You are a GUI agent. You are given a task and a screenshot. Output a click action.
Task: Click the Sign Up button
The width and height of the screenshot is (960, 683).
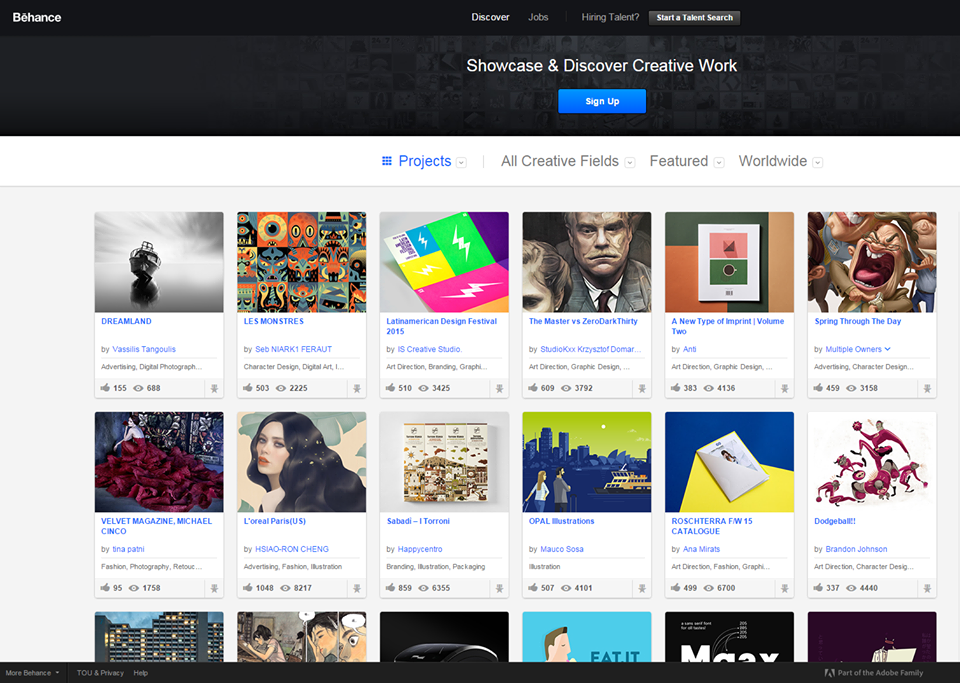(602, 101)
